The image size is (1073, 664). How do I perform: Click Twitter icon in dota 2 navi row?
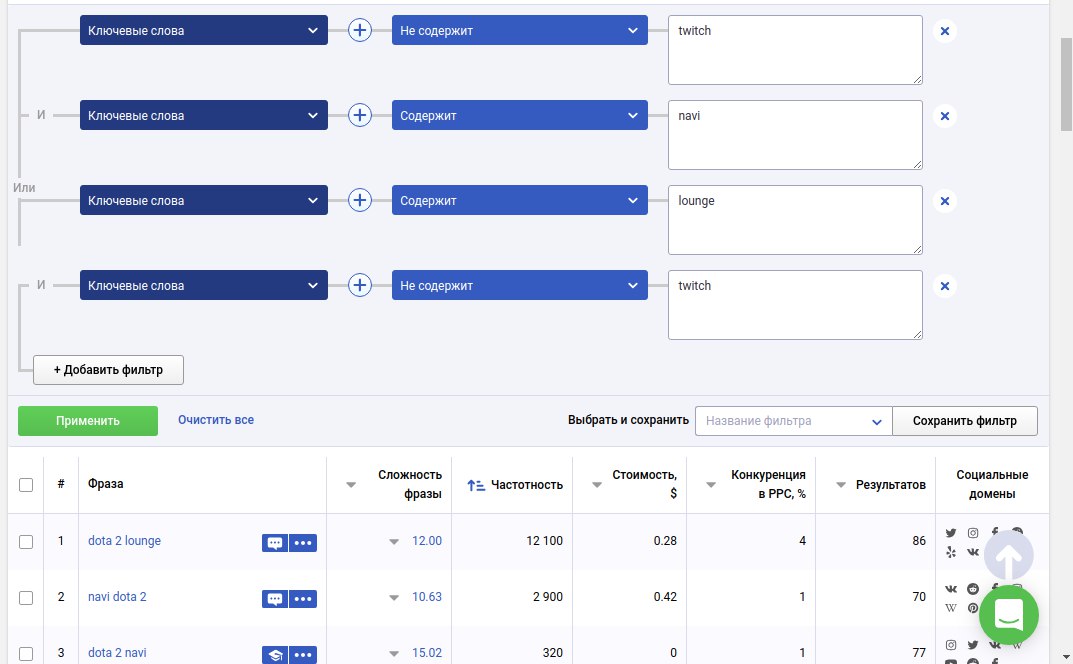[973, 645]
